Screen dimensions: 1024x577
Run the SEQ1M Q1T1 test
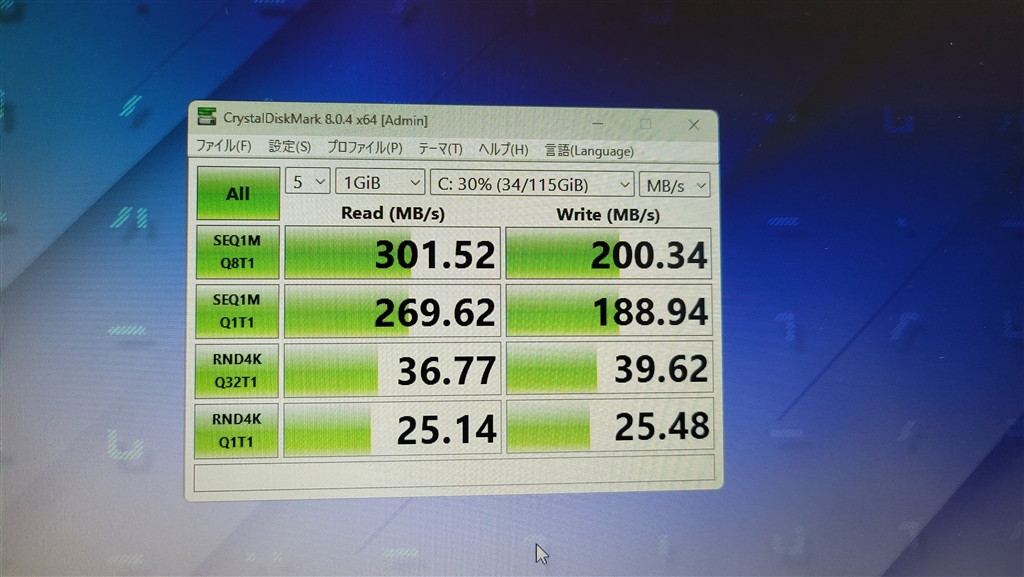point(237,310)
